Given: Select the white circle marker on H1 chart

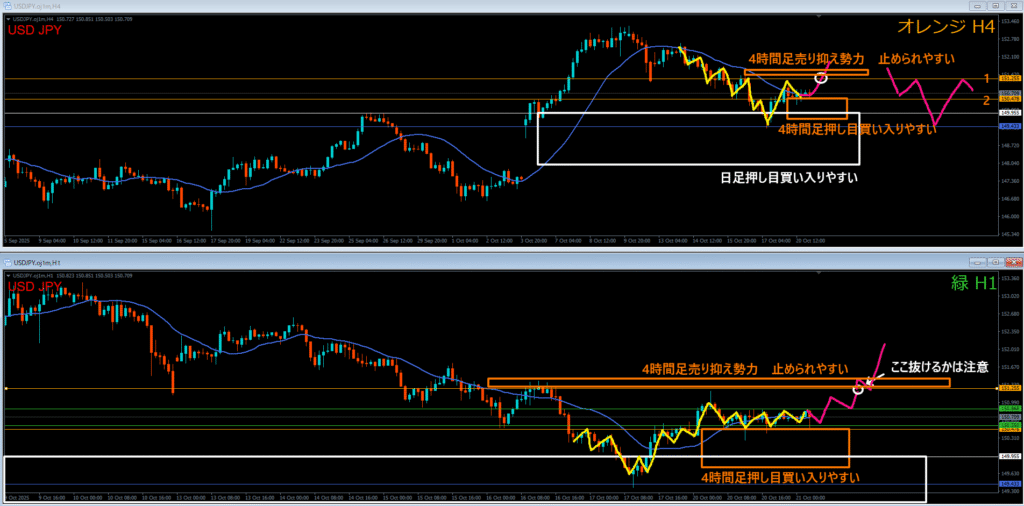Looking at the screenshot, I should pyautogui.click(x=858, y=386).
